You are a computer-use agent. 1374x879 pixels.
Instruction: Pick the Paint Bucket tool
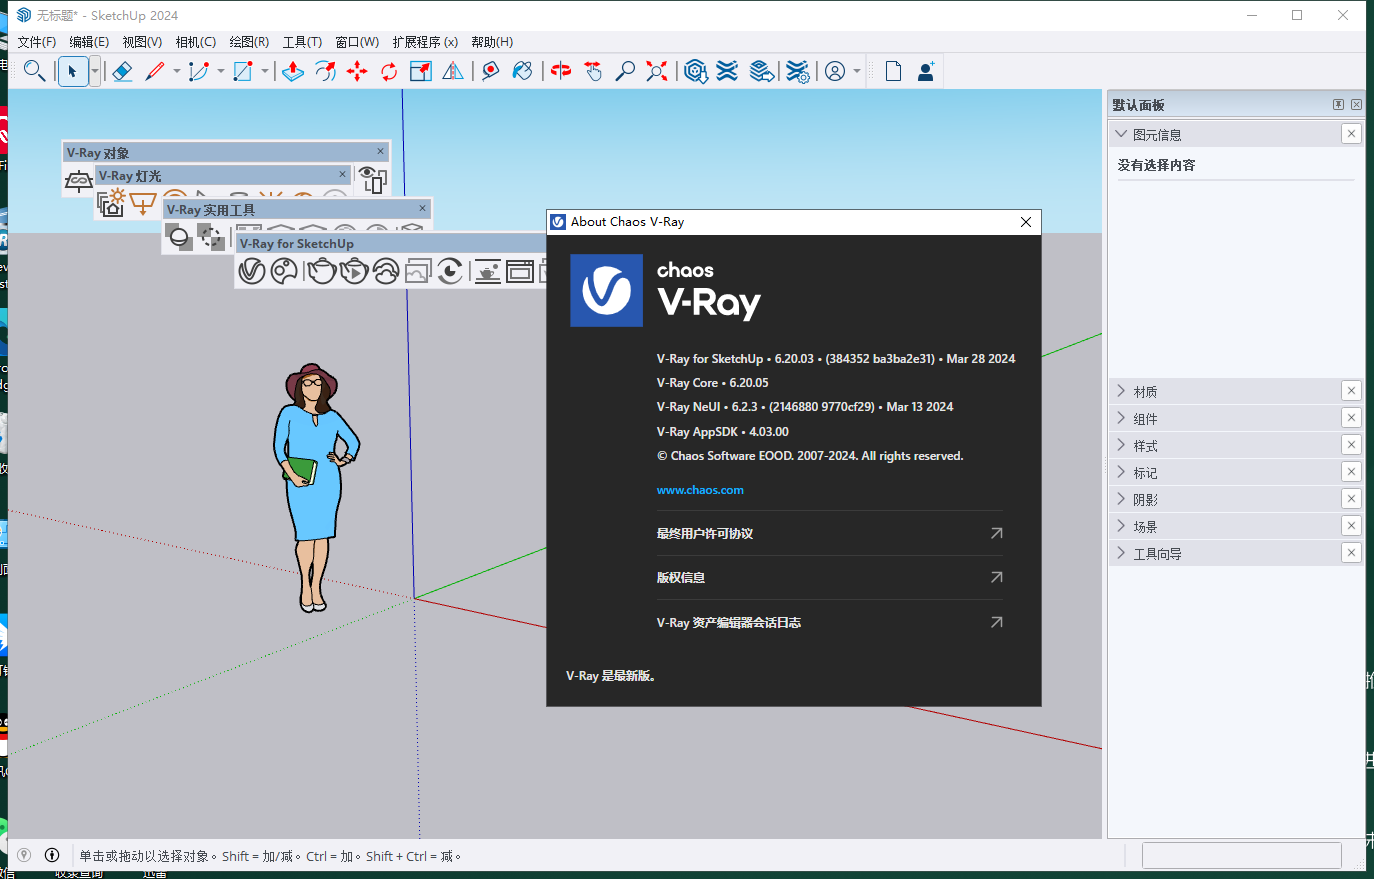(x=522, y=71)
